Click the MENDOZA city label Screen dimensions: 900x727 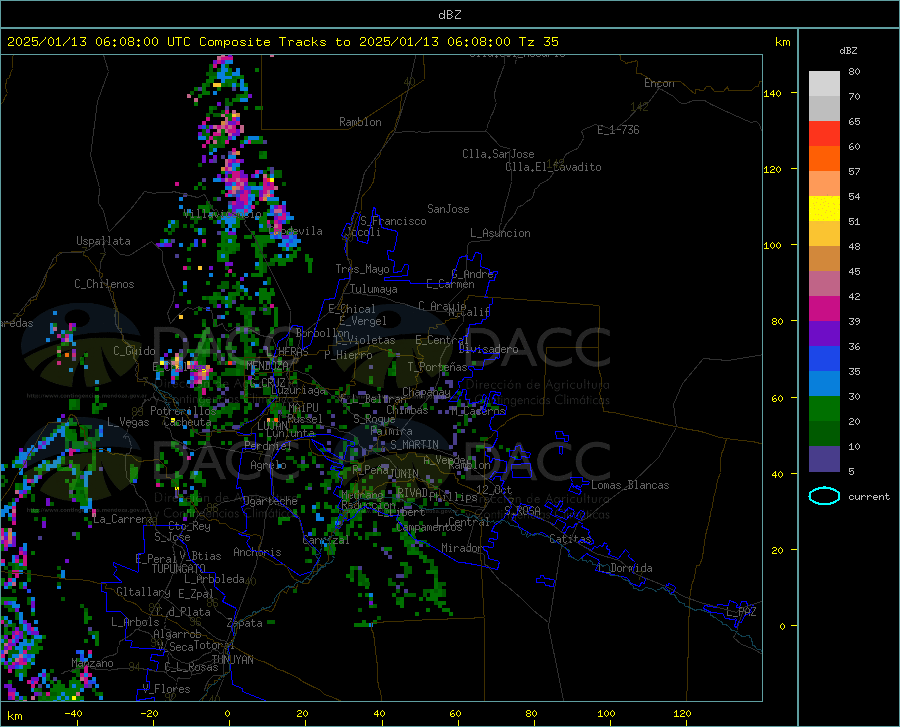(x=267, y=365)
